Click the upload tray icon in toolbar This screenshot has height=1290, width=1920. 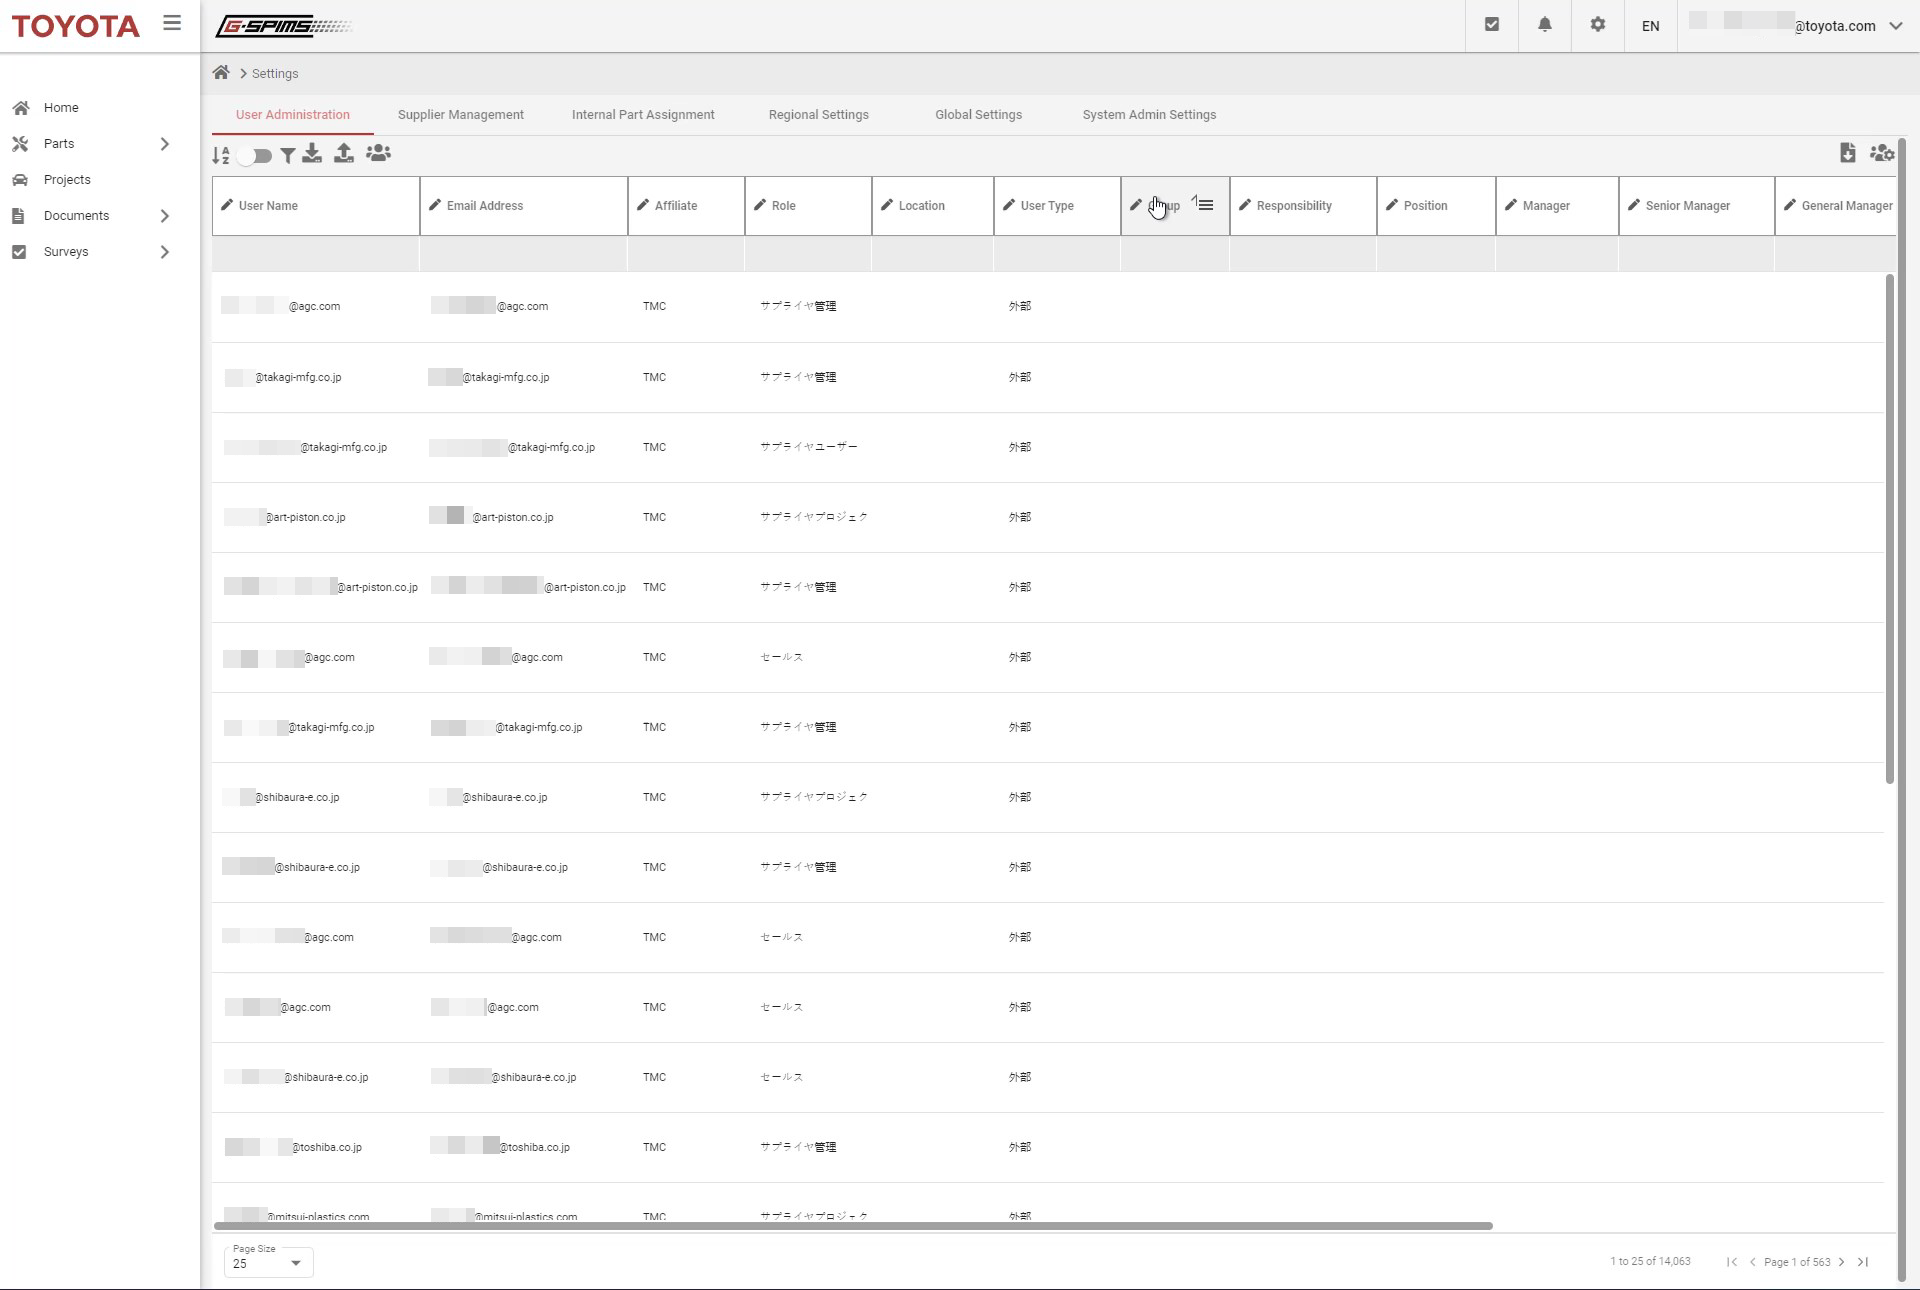343,153
